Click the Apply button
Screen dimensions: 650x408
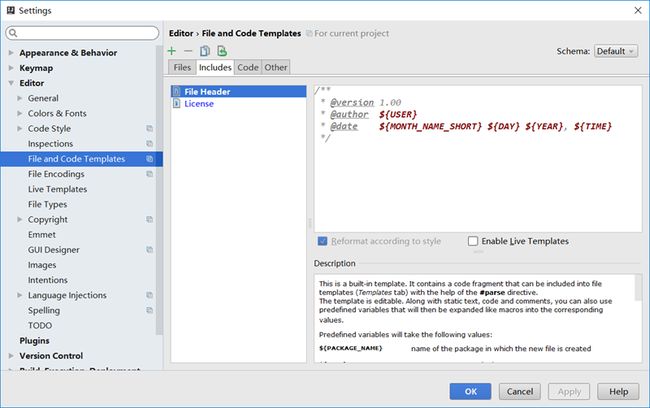(x=569, y=391)
